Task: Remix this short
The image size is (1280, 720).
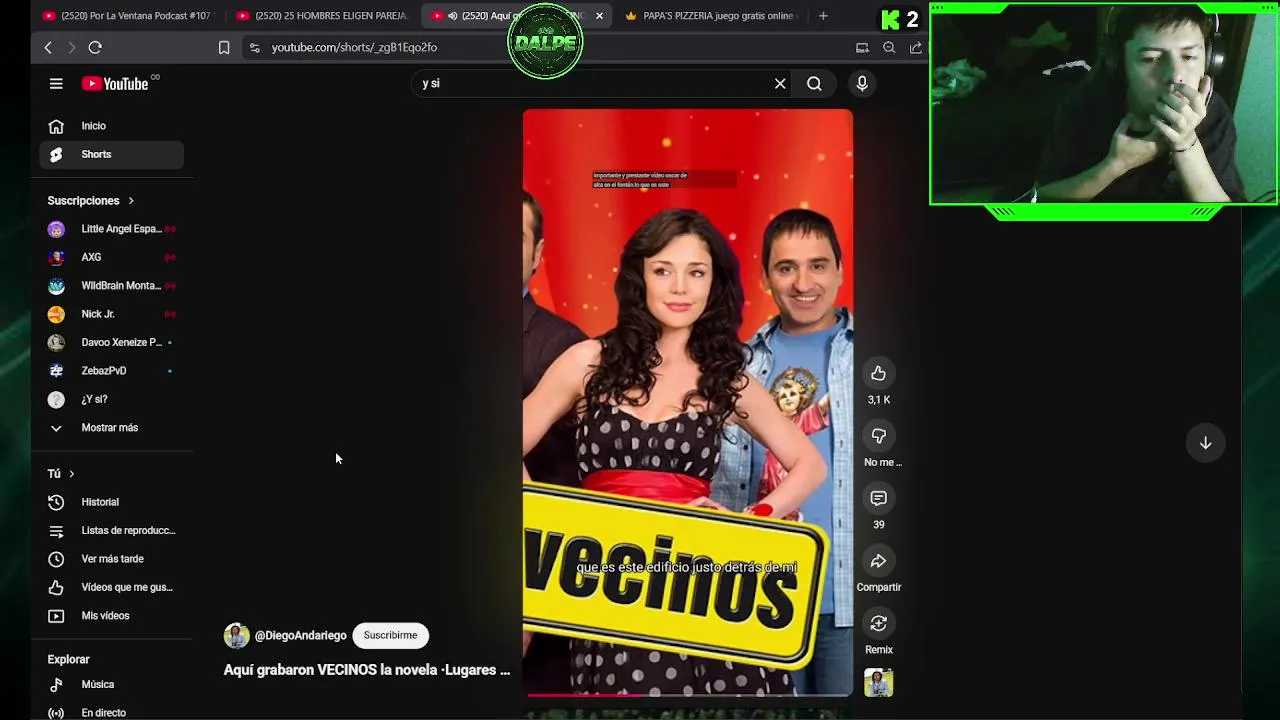Action: pyautogui.click(x=878, y=623)
